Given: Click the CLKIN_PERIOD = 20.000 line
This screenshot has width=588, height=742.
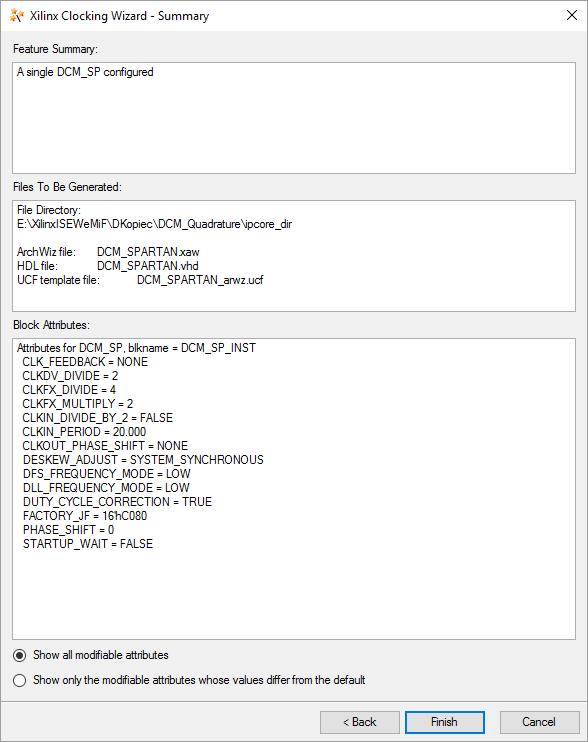Looking at the screenshot, I should (84, 432).
